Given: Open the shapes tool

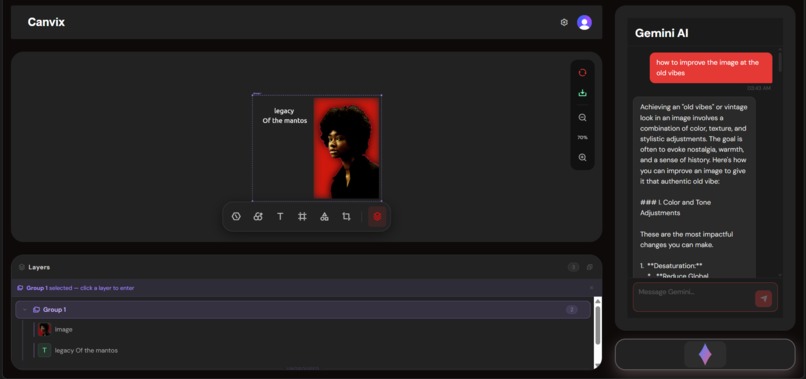Looking at the screenshot, I should pos(324,216).
